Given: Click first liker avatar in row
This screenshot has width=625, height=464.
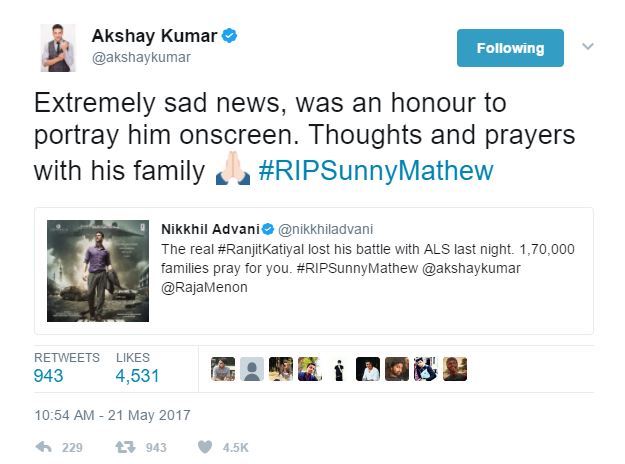Looking at the screenshot, I should pos(224,370).
